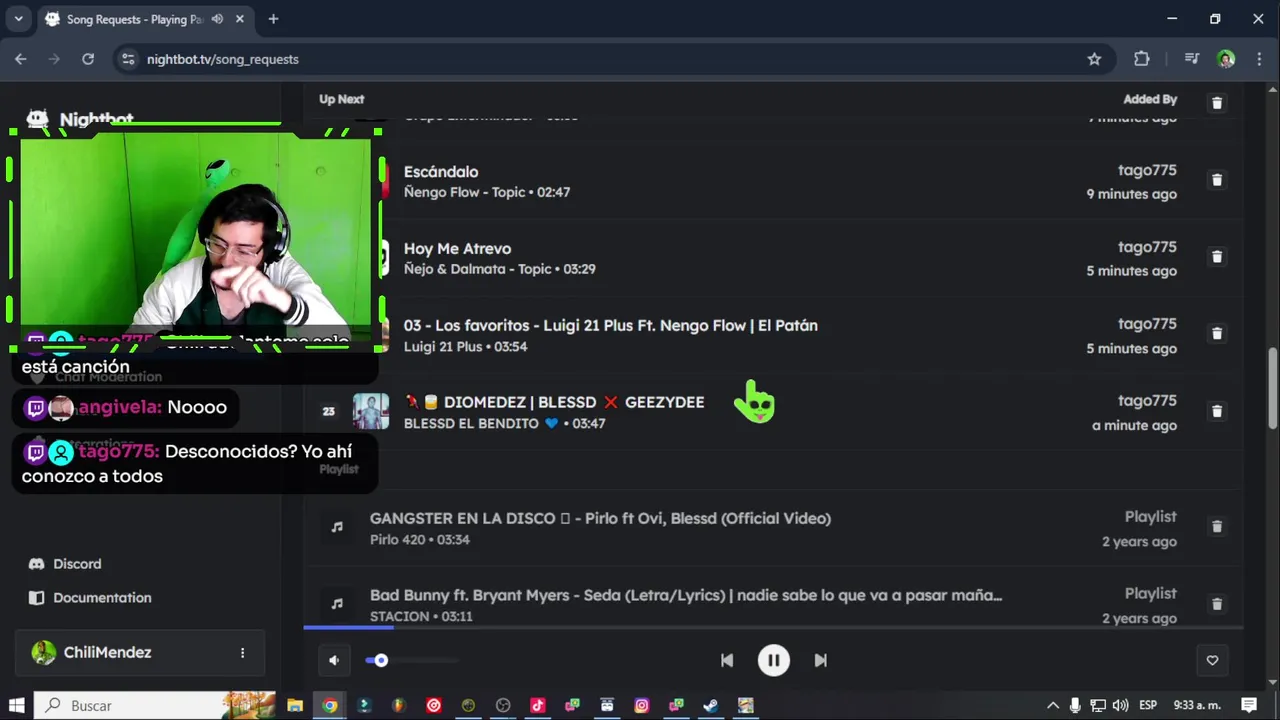Open File Explorer from the taskbar
Viewport: 1280px width, 720px height.
point(295,705)
